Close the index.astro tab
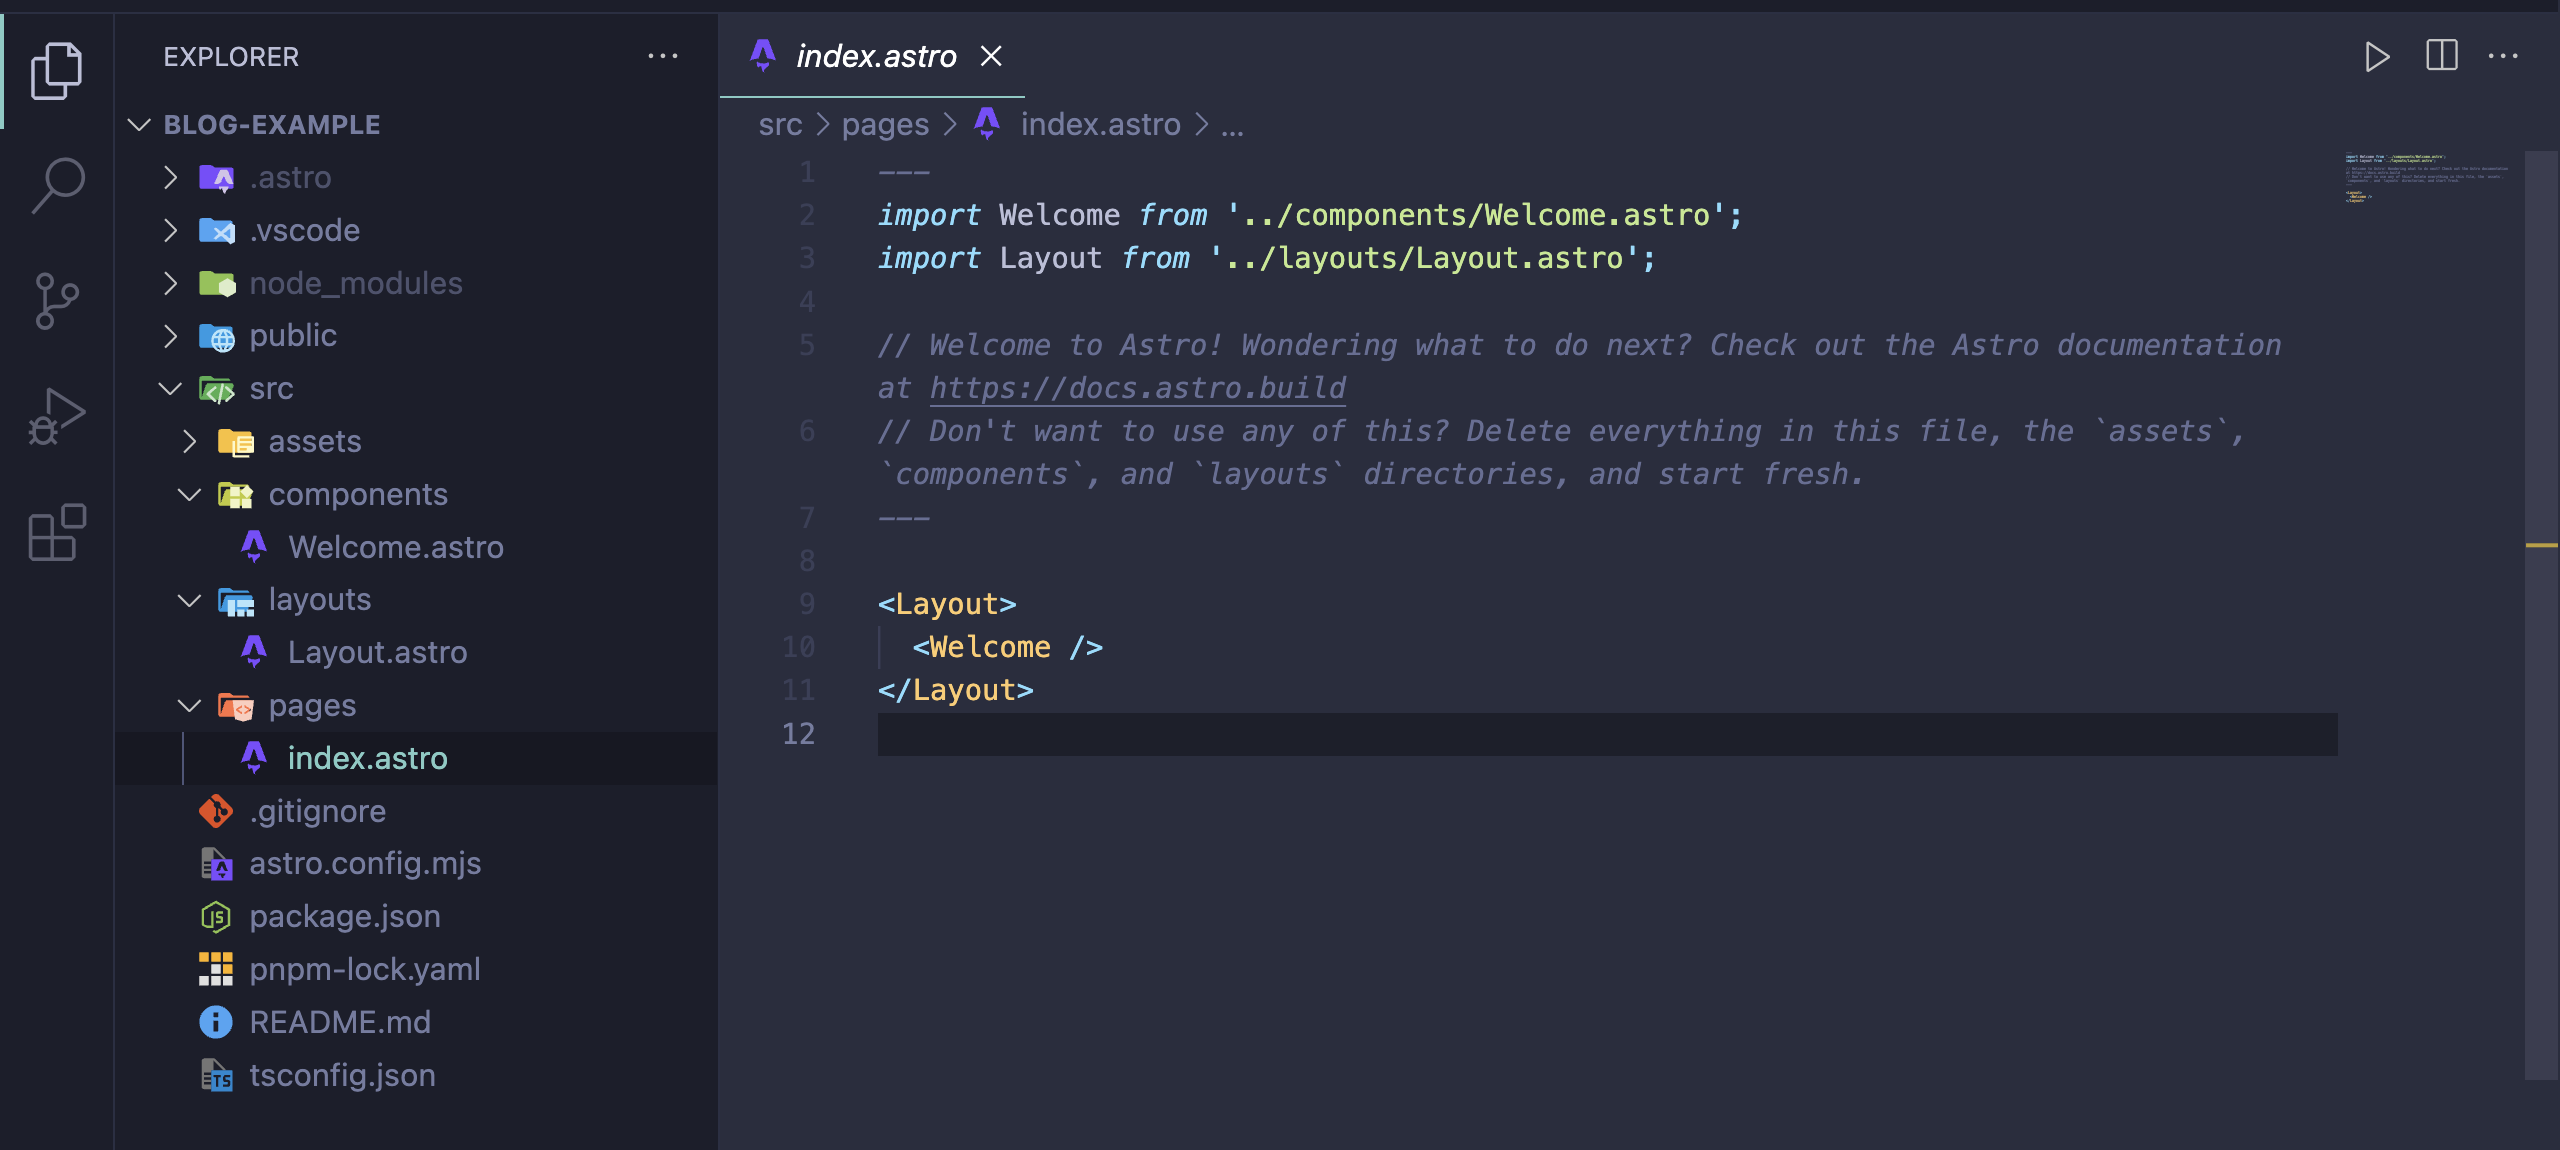 tap(991, 57)
